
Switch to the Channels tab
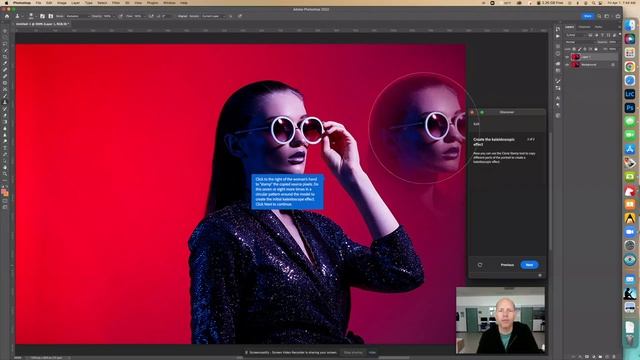coord(584,27)
